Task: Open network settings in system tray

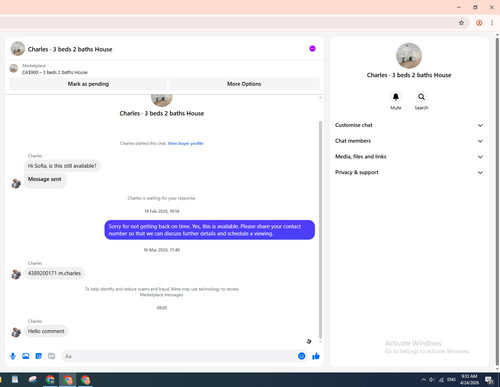Action: coord(441,380)
